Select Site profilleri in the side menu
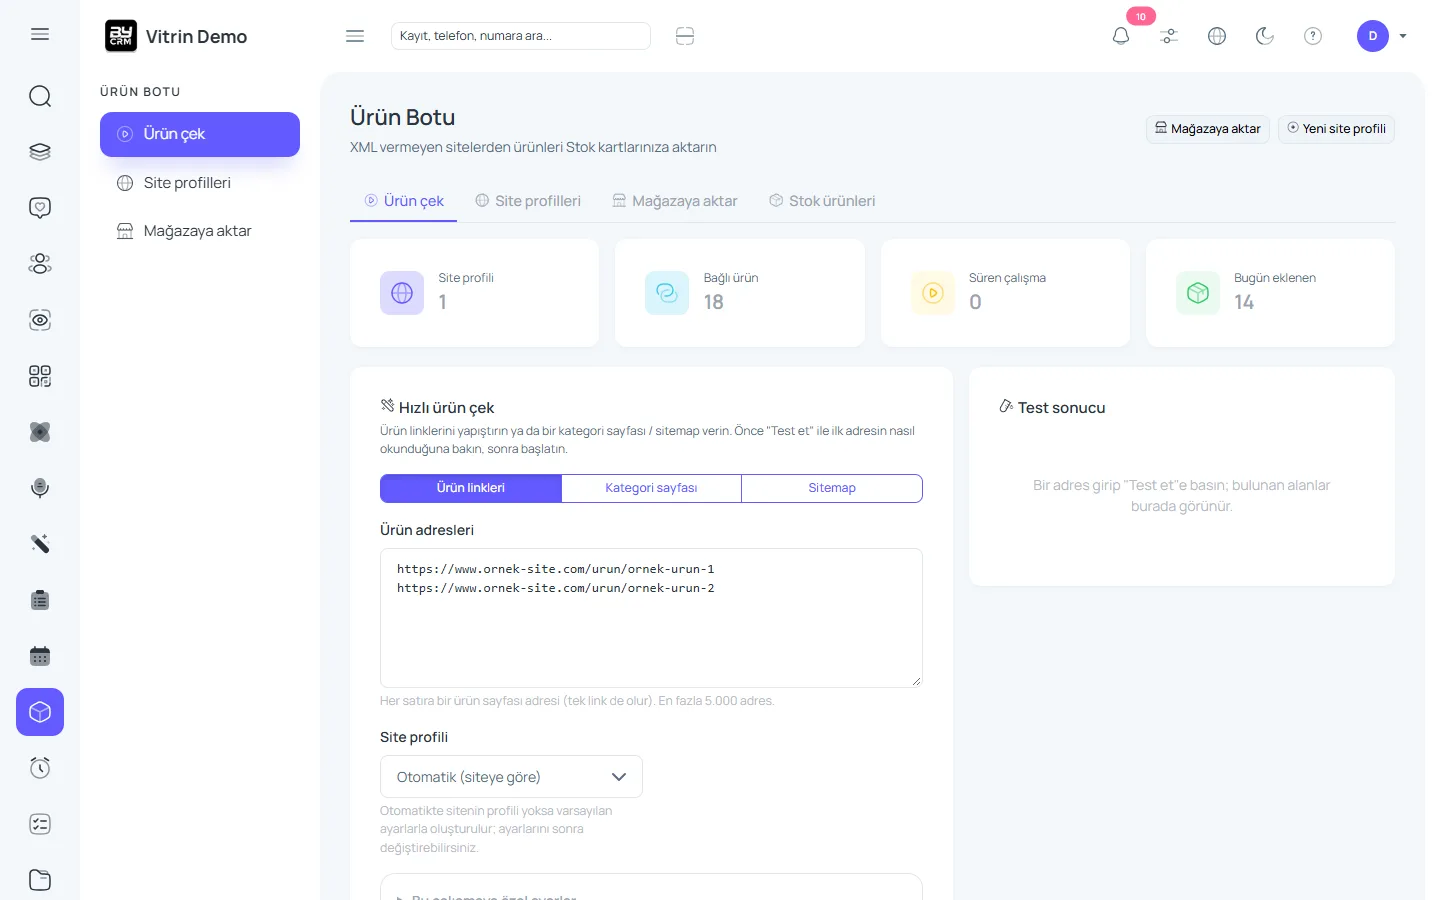This screenshot has height=900, width=1440. [x=200, y=183]
